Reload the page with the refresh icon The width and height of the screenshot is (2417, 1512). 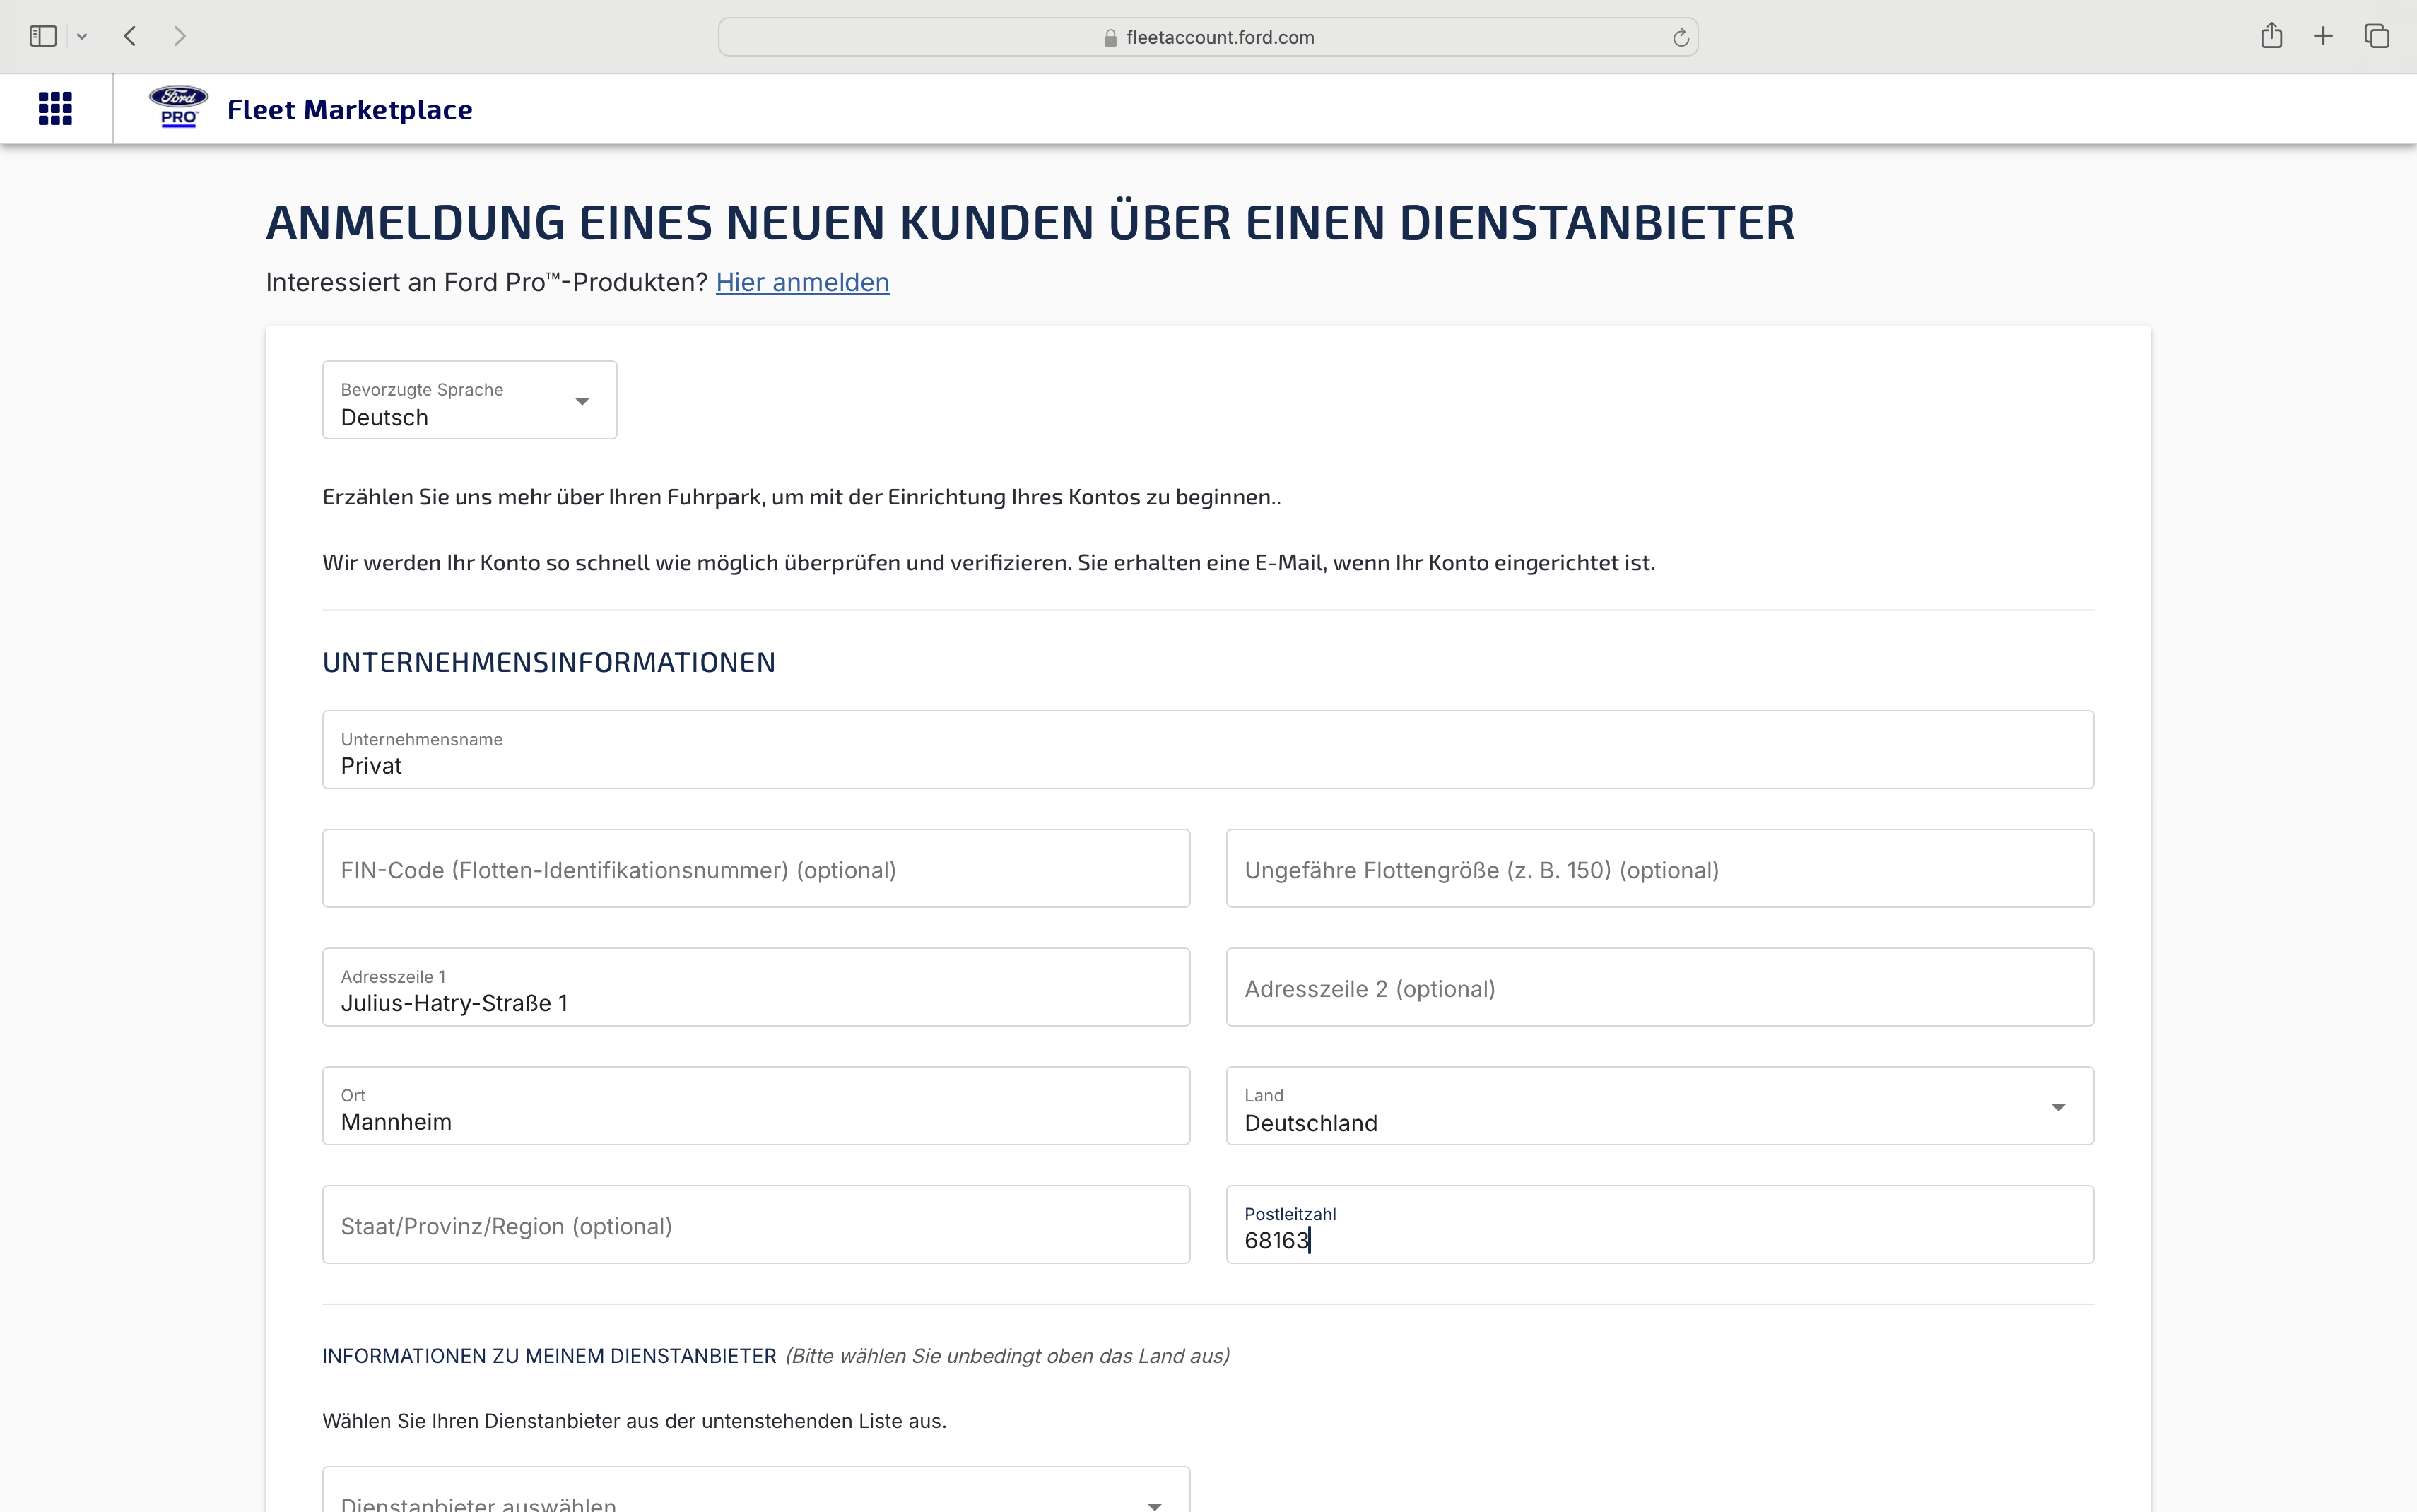tap(1680, 37)
